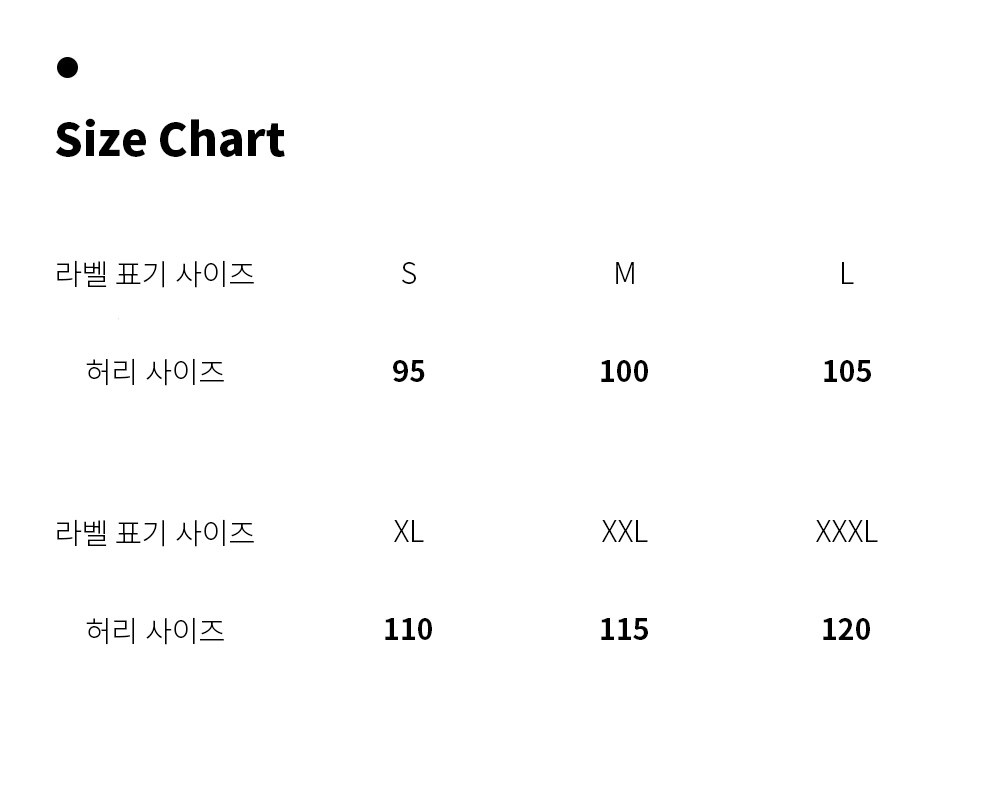This screenshot has height=800, width=1000.
Task: Click the waist value 115
Action: click(624, 630)
